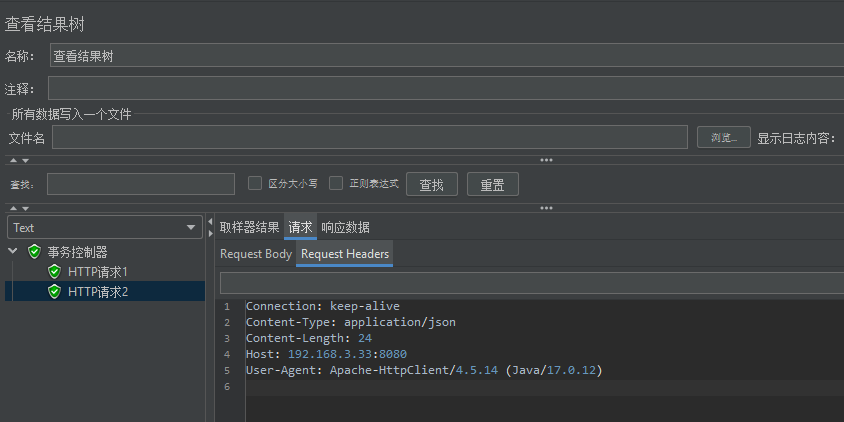Open the Text renderer dropdown
Image resolution: width=844 pixels, height=422 pixels.
pos(105,227)
